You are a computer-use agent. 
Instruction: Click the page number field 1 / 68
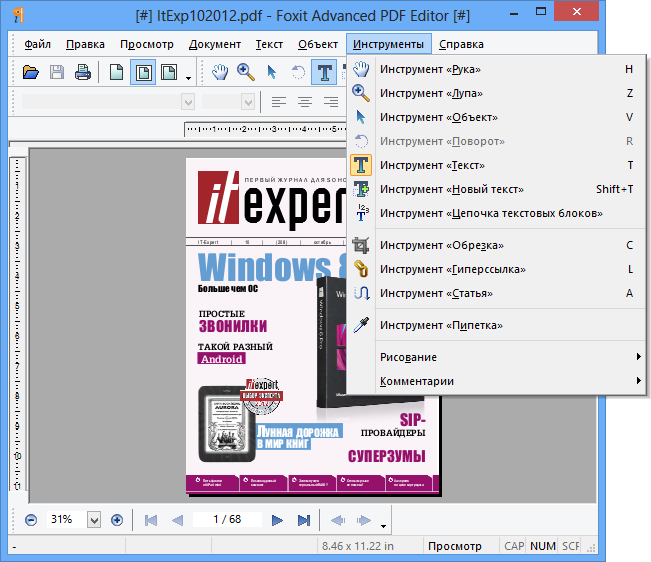coord(227,519)
